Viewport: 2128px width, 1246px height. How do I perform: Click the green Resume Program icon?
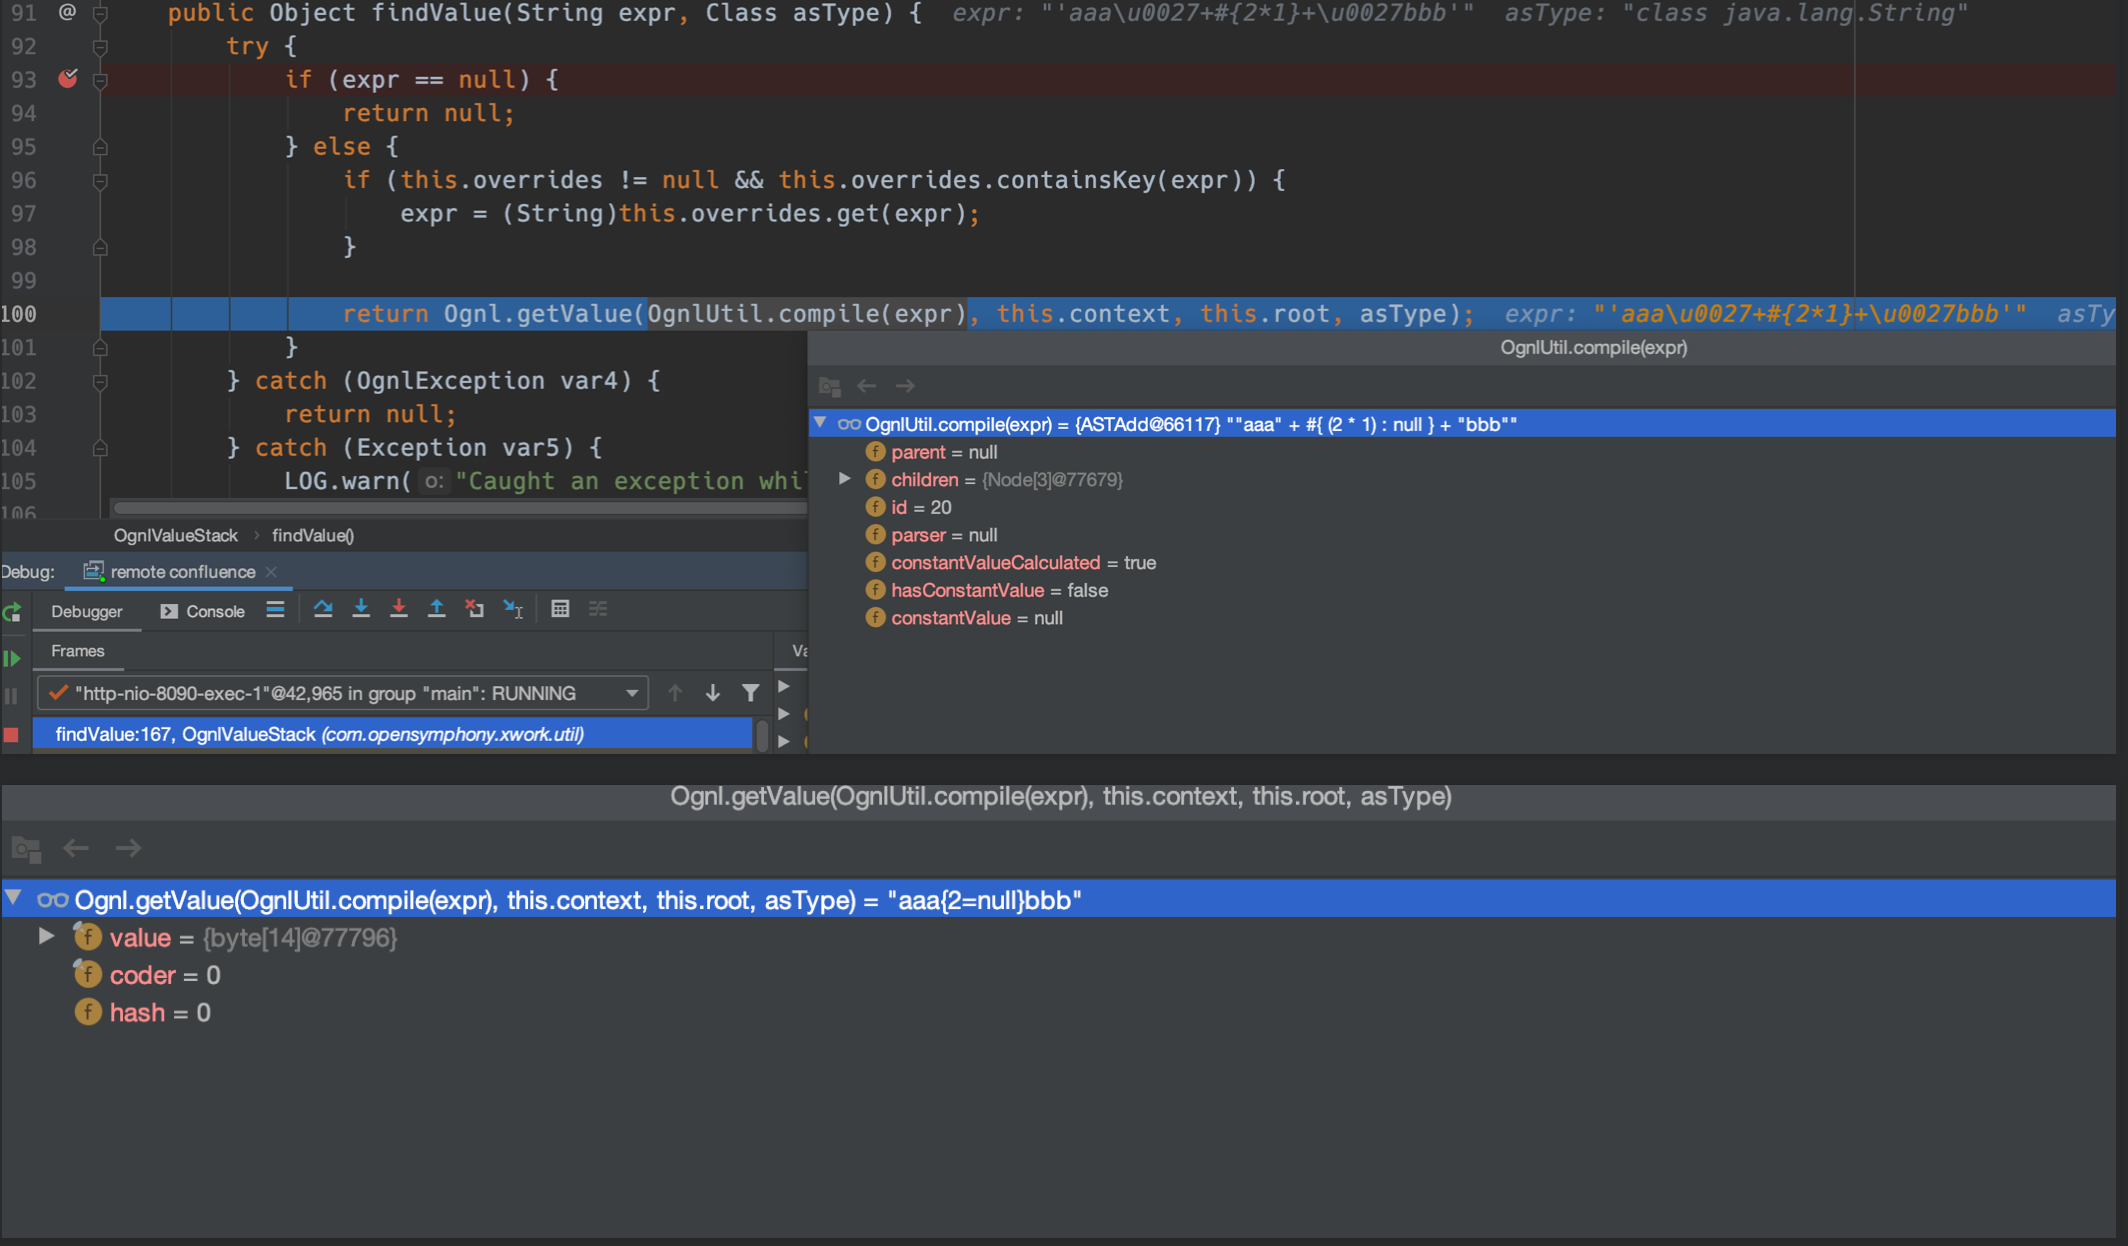tap(12, 658)
